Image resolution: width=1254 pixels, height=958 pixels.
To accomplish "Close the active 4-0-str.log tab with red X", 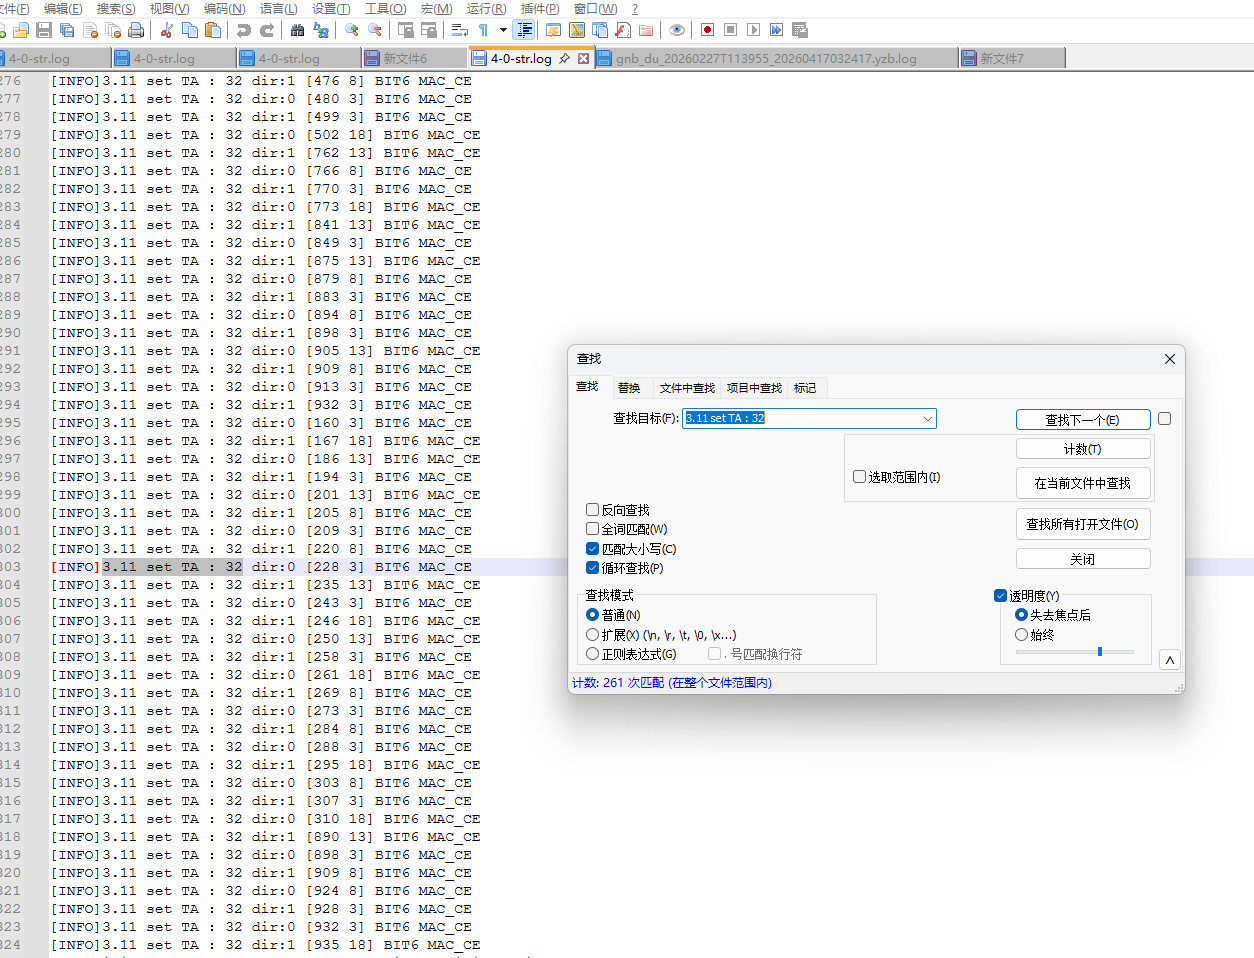I will [583, 59].
